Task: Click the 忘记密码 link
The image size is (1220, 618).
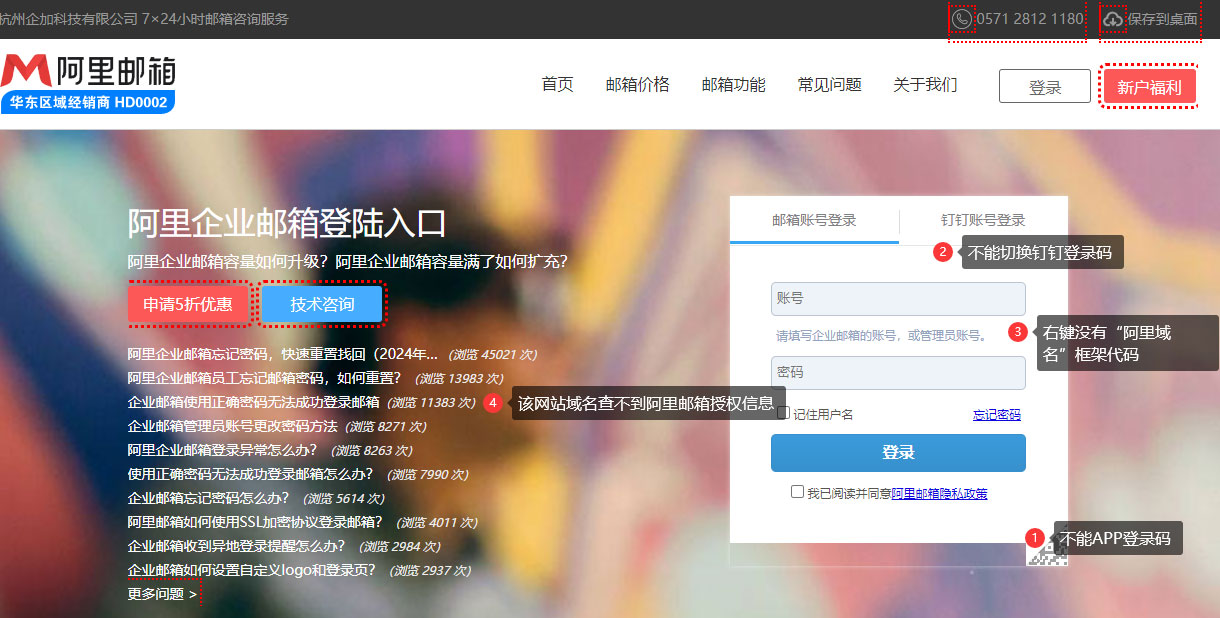Action: click(997, 414)
